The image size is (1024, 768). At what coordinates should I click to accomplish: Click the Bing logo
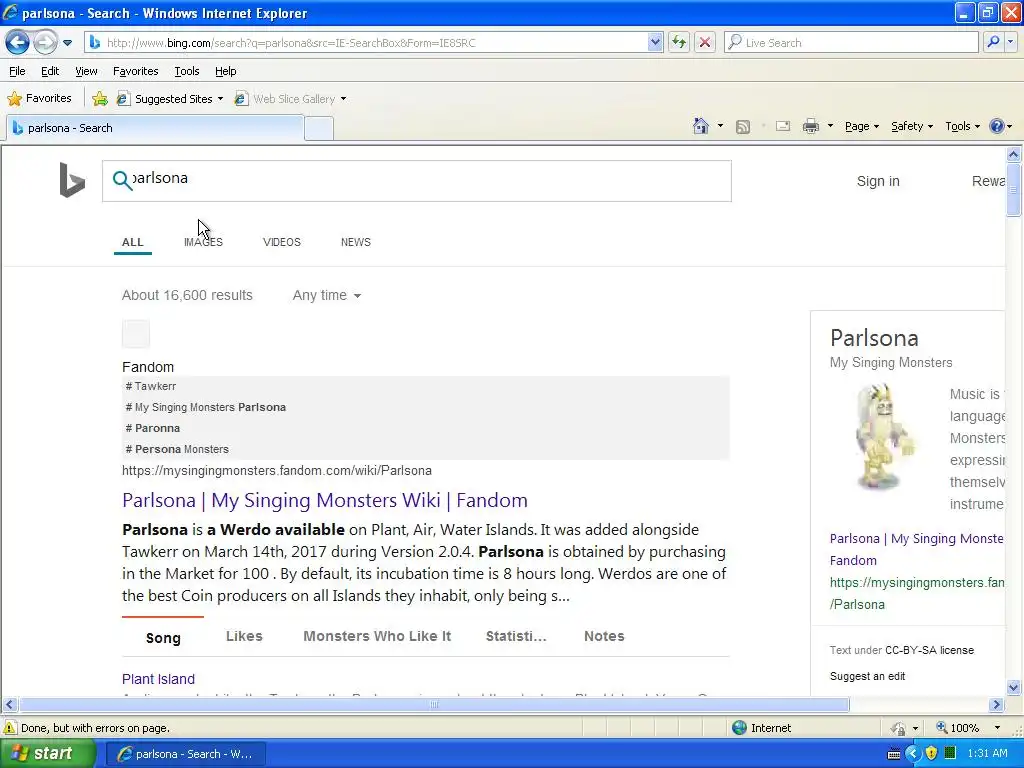coord(72,180)
